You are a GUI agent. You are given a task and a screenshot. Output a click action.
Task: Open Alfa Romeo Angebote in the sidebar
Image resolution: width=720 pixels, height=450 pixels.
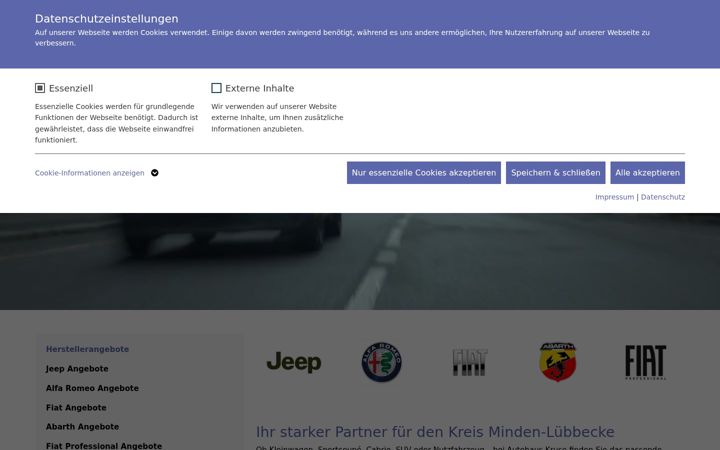pos(92,388)
